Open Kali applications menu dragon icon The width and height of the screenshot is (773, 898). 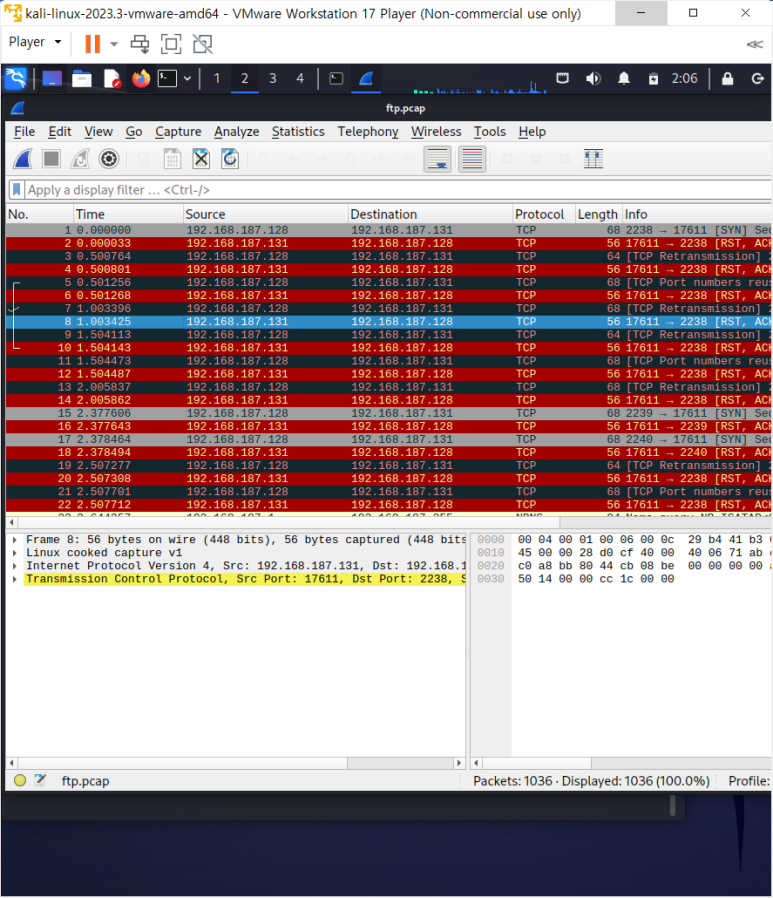coord(15,78)
